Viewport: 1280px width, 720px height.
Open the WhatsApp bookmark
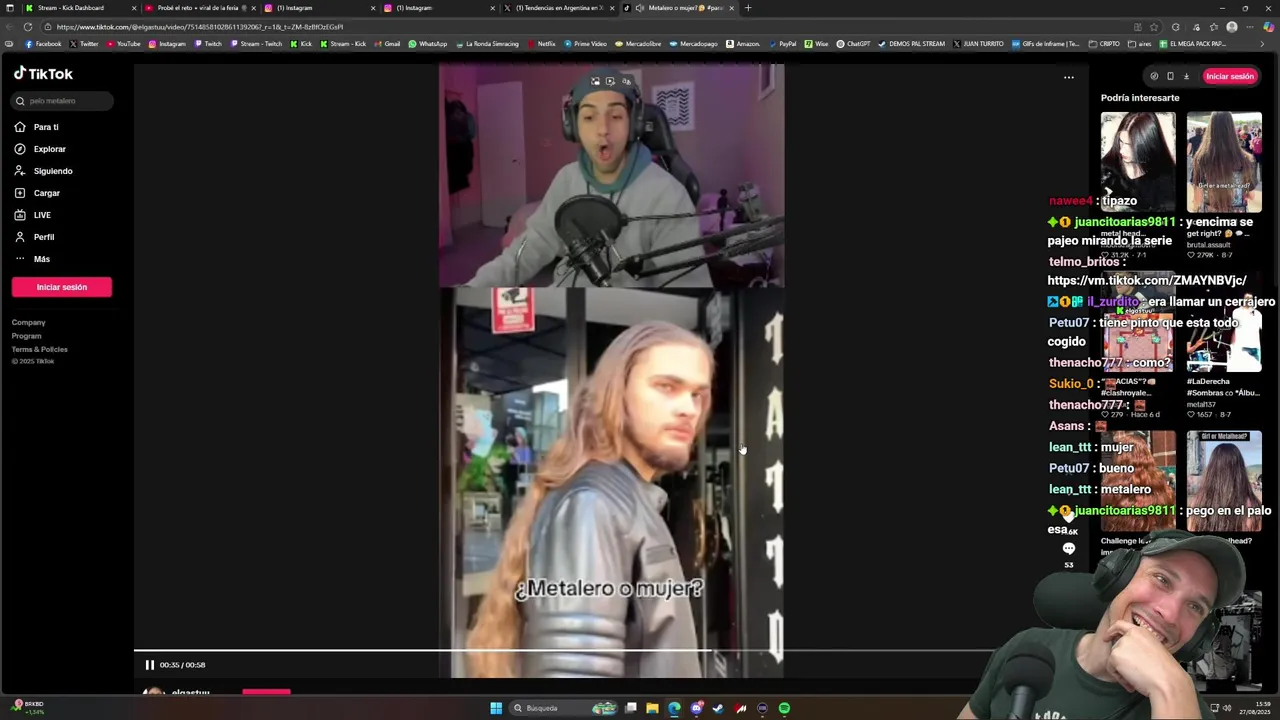(428, 44)
